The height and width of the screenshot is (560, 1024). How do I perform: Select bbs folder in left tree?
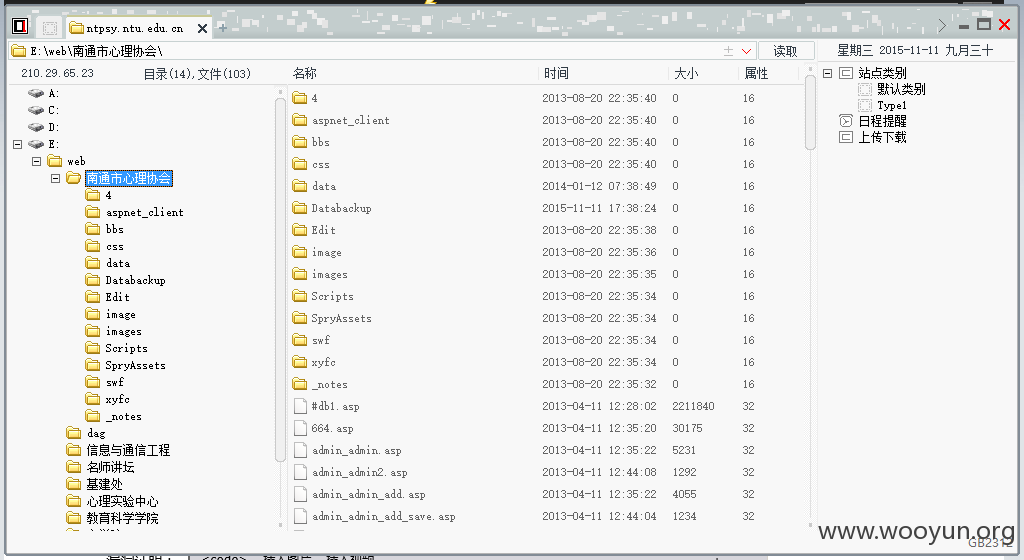[x=115, y=229]
